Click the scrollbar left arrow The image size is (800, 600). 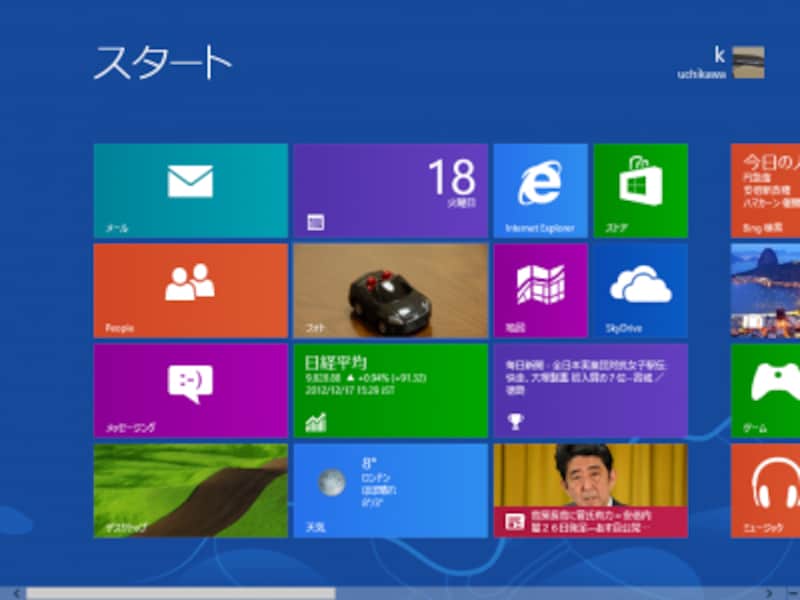tap(17, 593)
